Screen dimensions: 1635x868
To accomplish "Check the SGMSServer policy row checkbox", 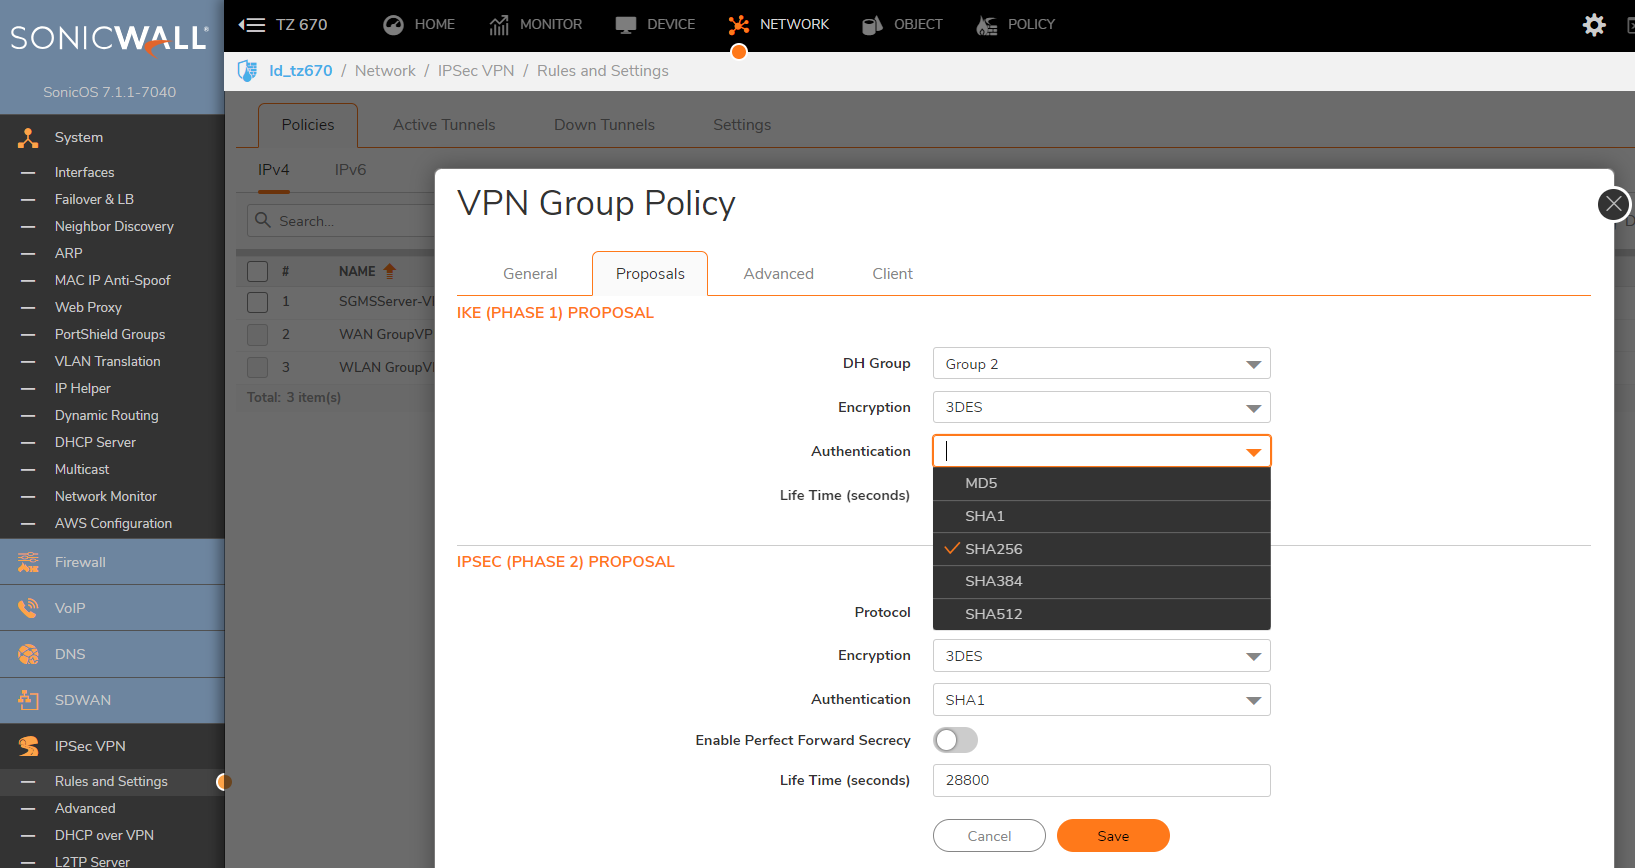I will point(258,302).
